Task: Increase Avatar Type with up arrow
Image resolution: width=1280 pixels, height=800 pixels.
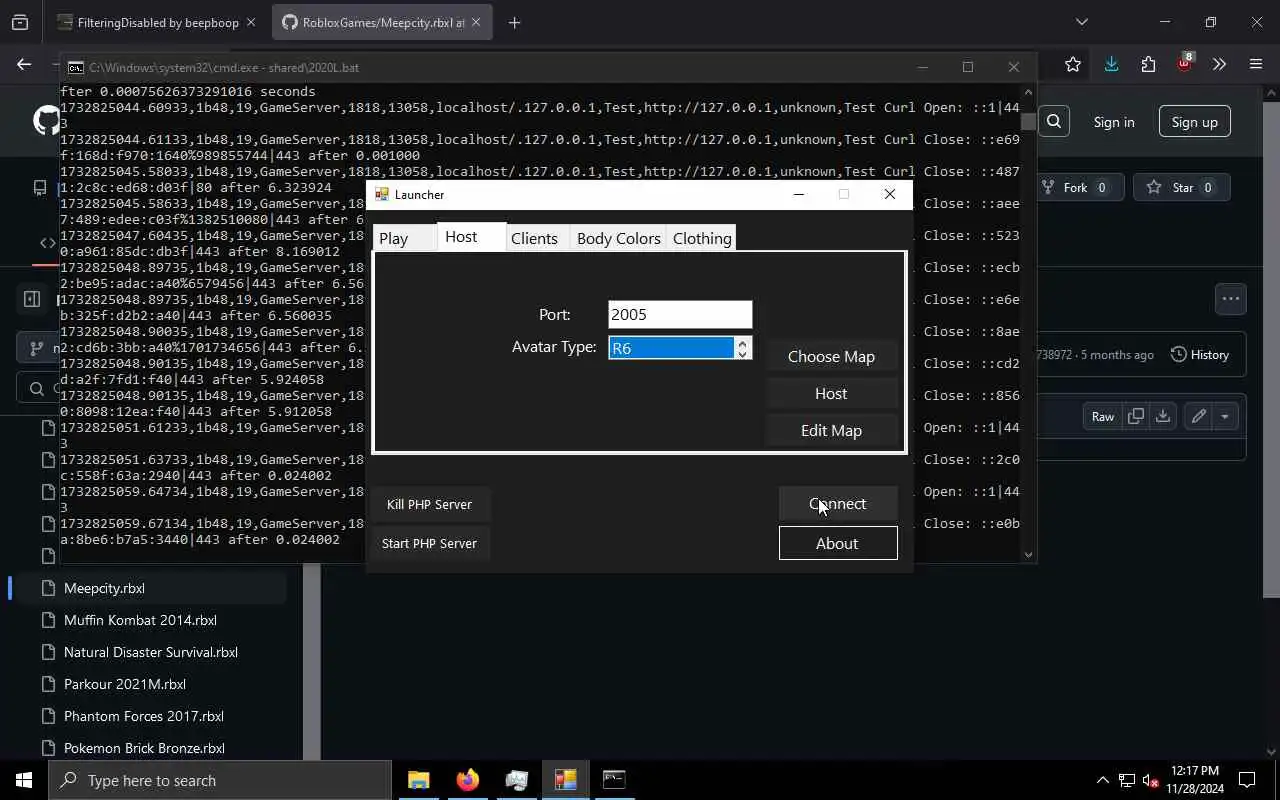Action: click(742, 343)
